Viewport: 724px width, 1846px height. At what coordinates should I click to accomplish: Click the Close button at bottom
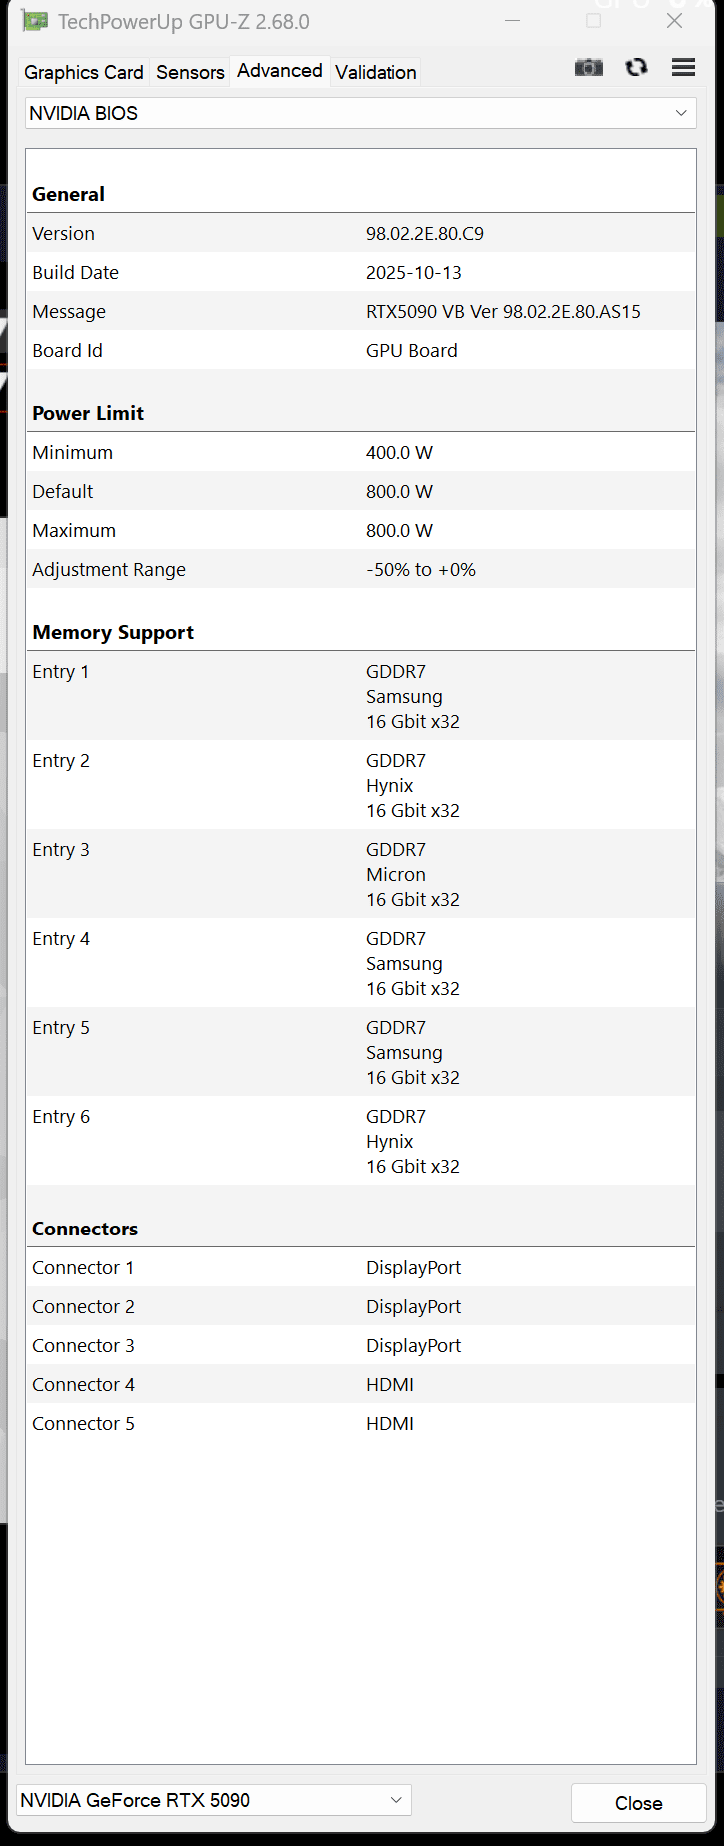[x=638, y=1803]
